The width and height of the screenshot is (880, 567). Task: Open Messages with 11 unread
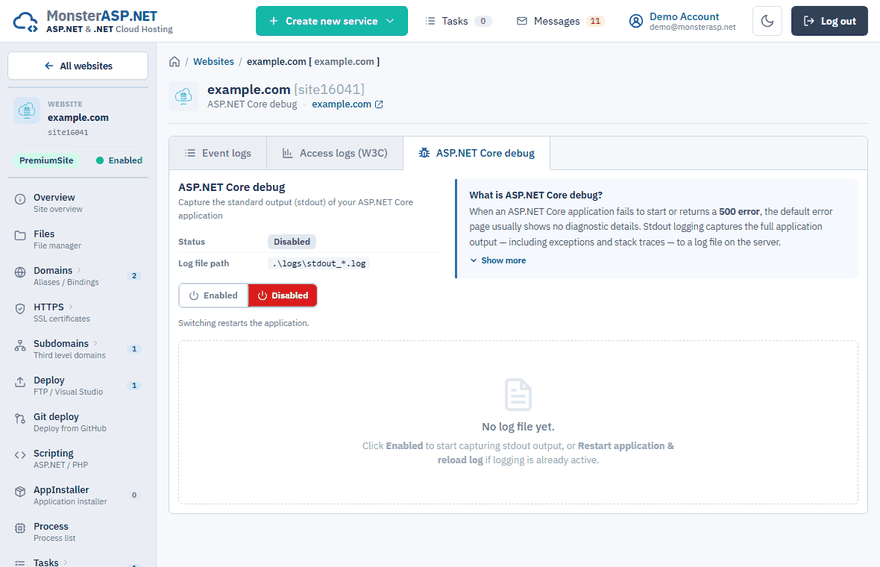560,21
